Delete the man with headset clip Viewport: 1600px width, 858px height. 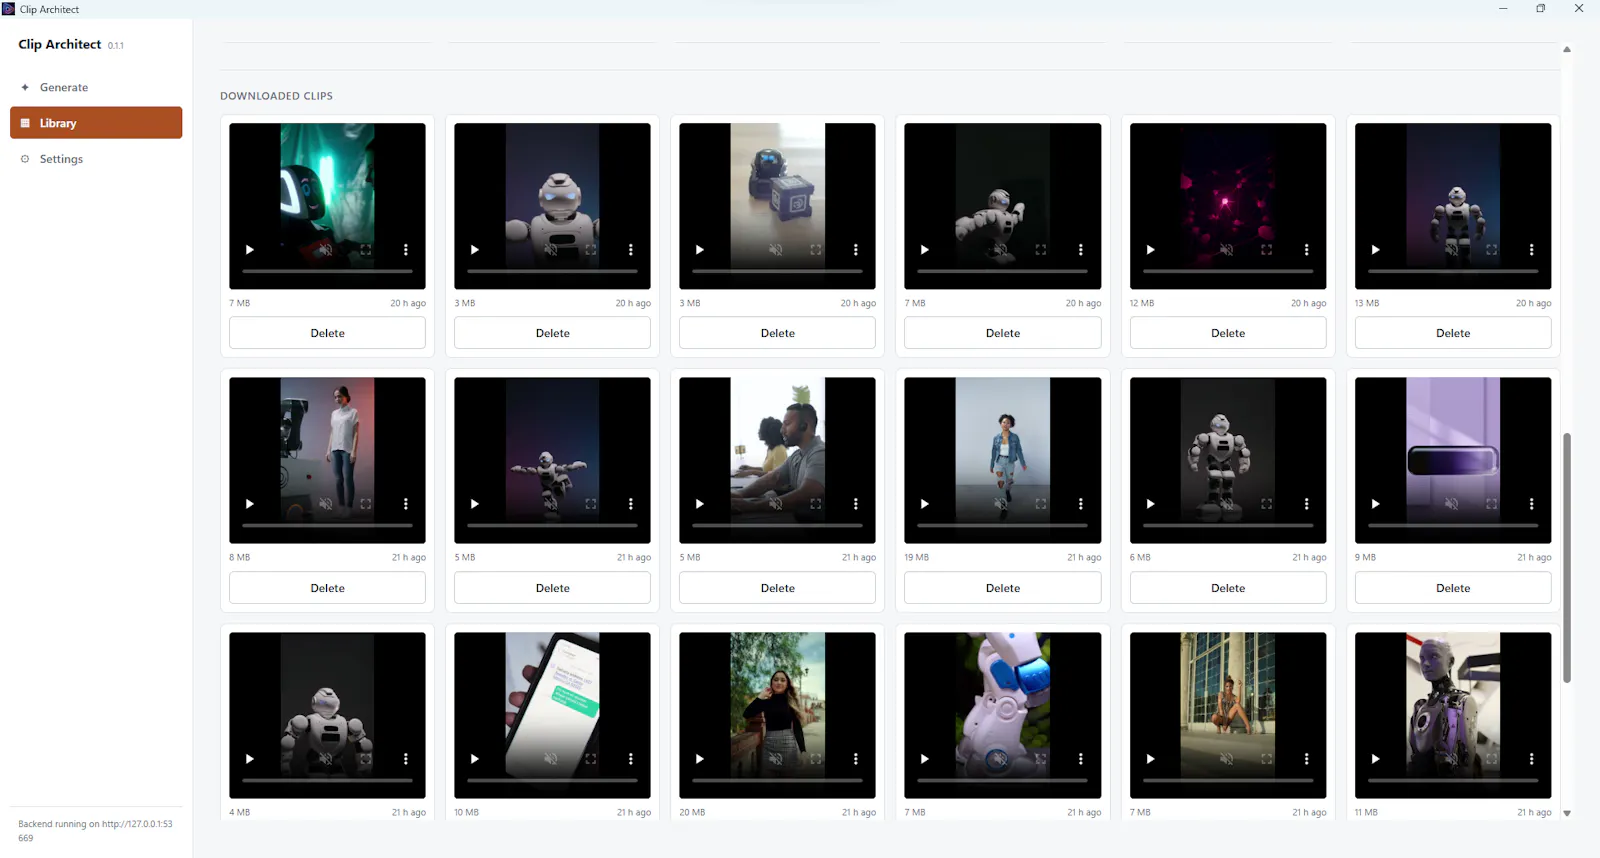click(x=777, y=588)
